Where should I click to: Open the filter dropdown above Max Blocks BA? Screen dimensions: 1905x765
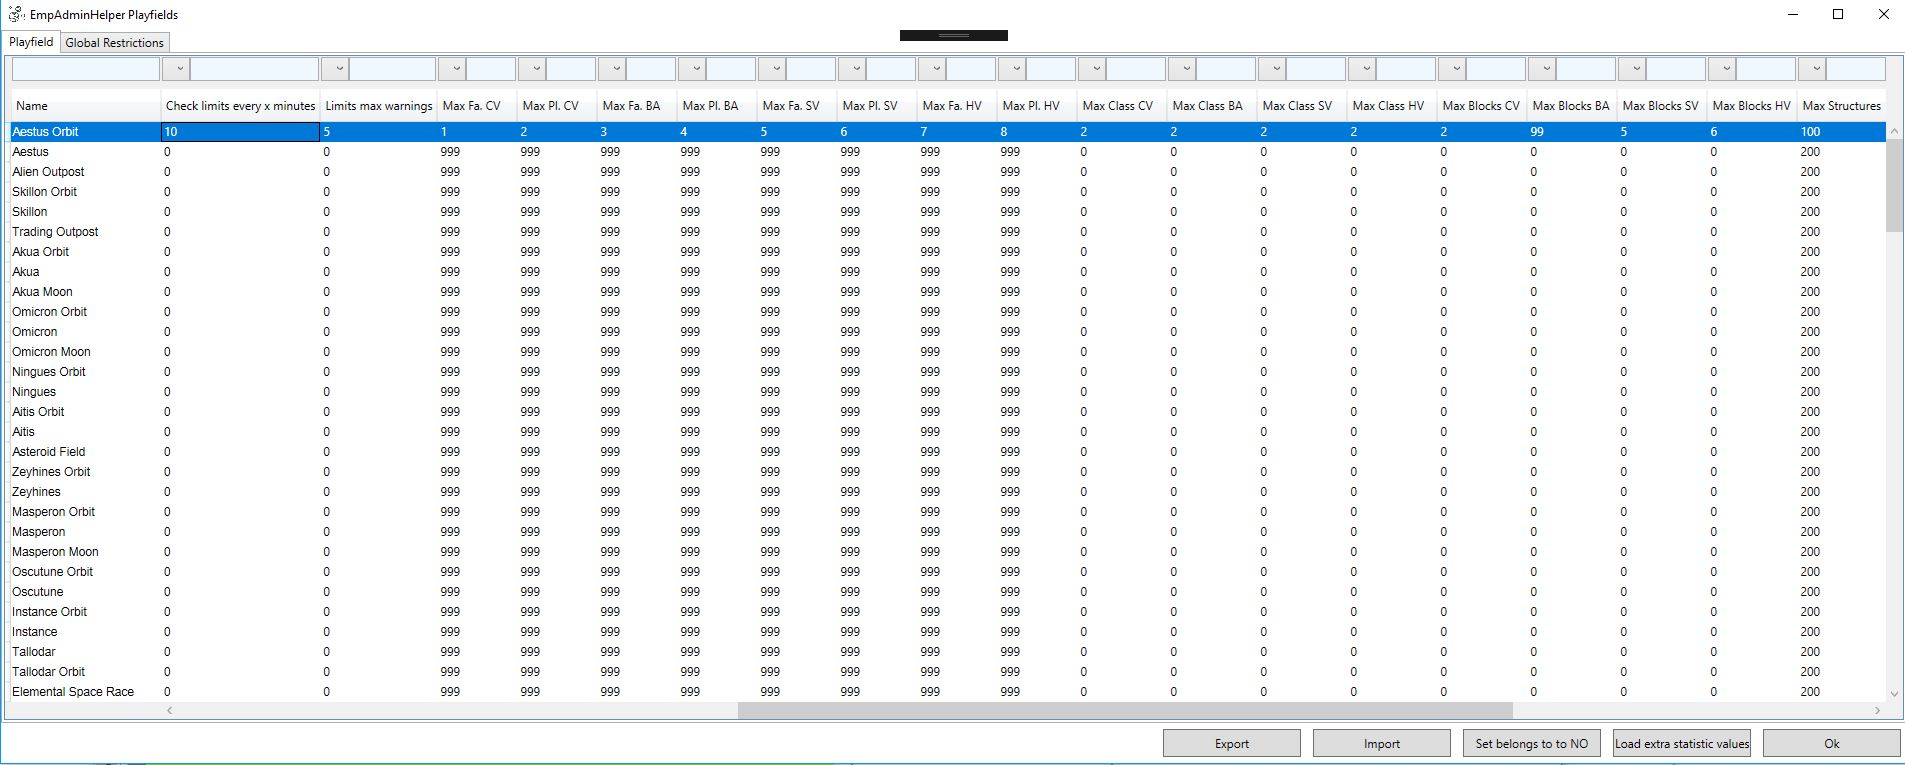[1632, 69]
